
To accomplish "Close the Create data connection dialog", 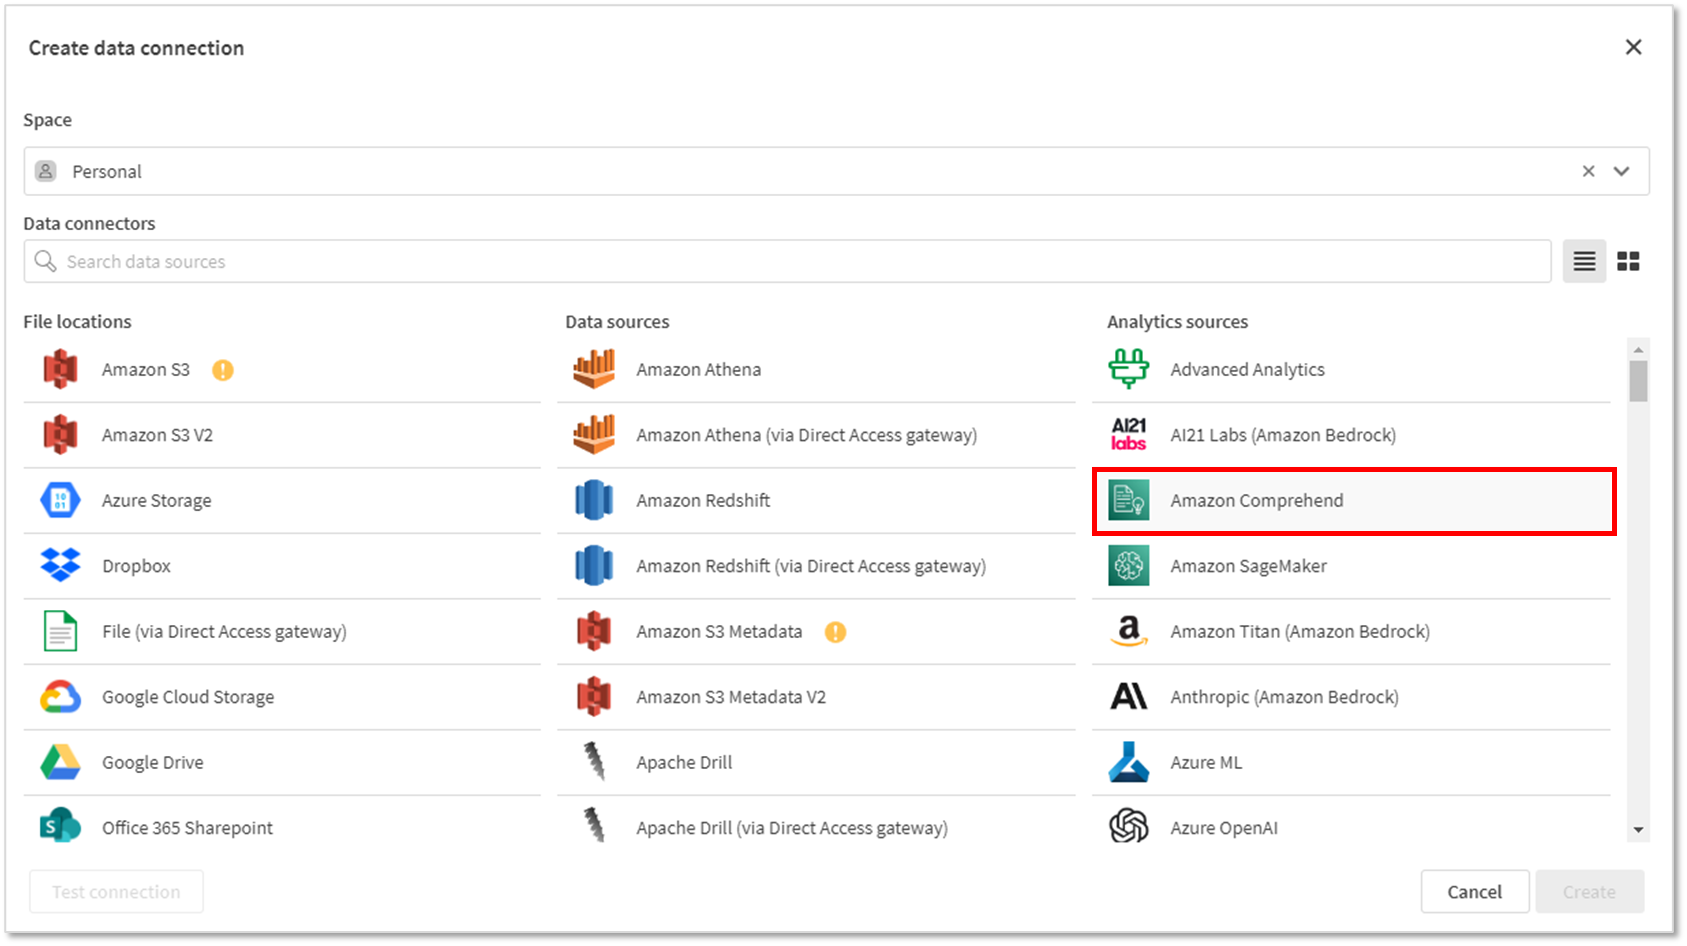I will 1634,47.
